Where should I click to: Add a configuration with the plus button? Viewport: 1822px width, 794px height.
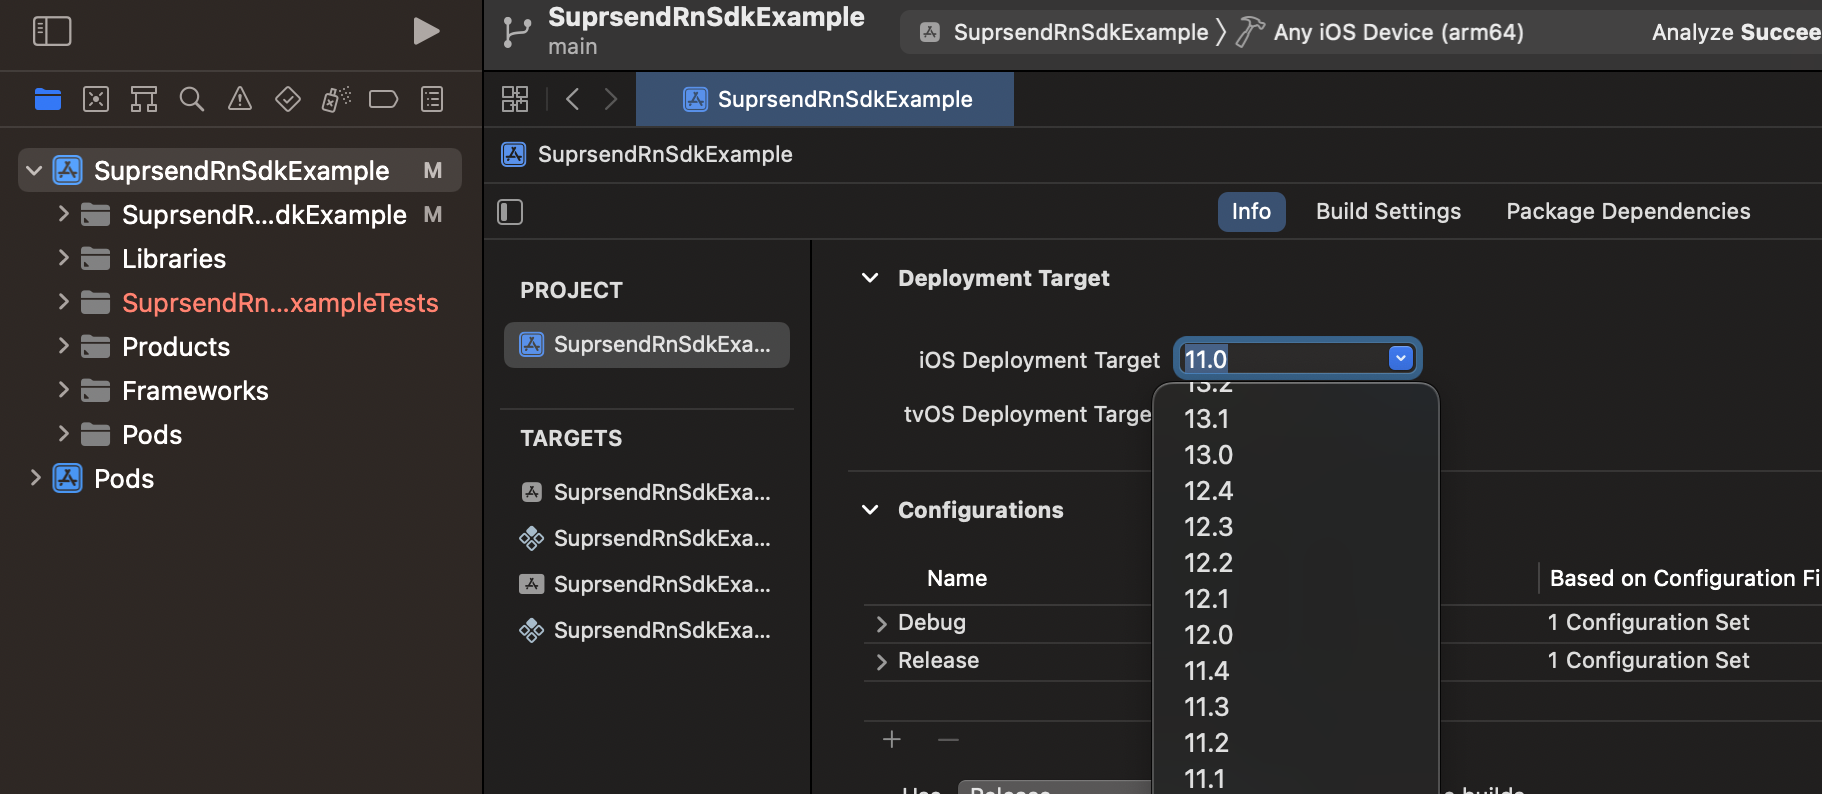[892, 739]
